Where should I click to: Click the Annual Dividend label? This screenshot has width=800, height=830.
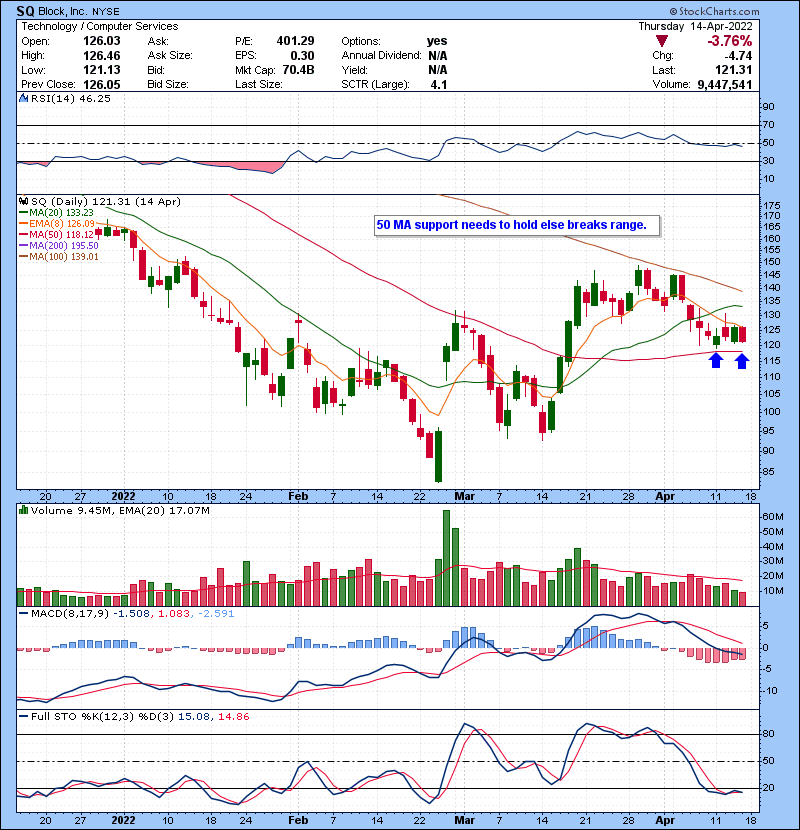tap(381, 56)
